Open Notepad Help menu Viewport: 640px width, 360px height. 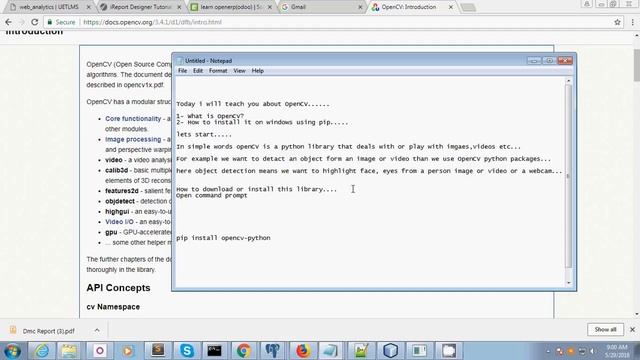point(258,71)
